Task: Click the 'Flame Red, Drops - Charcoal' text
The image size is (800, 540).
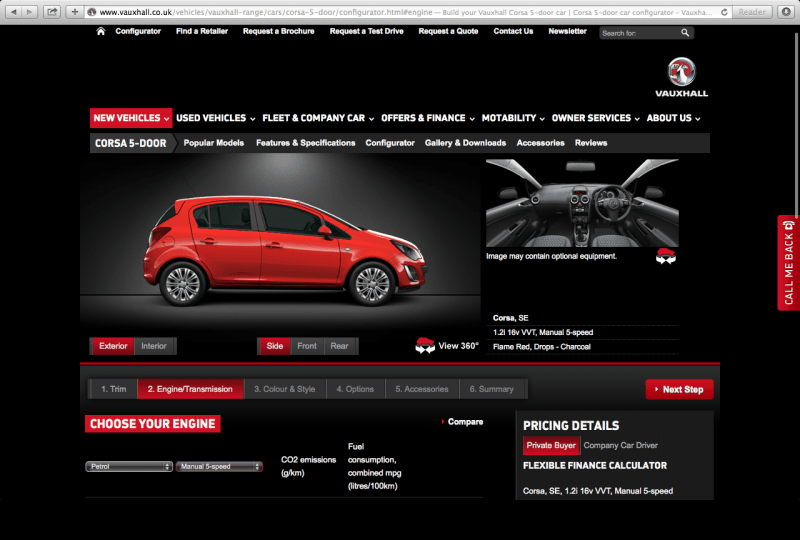Action: tap(542, 347)
